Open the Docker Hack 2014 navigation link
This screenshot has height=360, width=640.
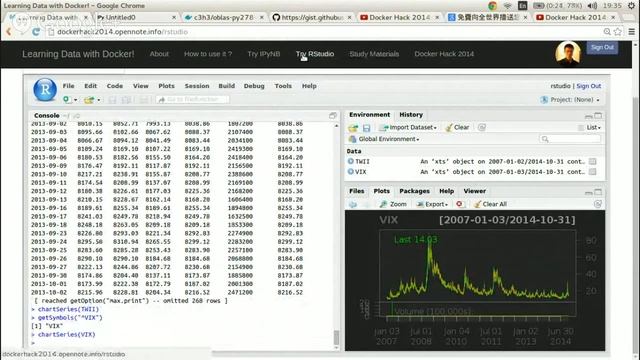click(444, 54)
